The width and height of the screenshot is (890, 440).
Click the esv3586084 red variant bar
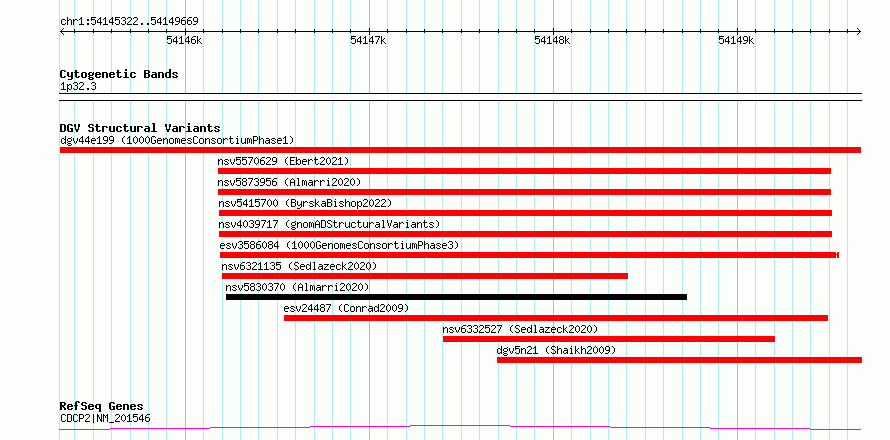pyautogui.click(x=530, y=255)
